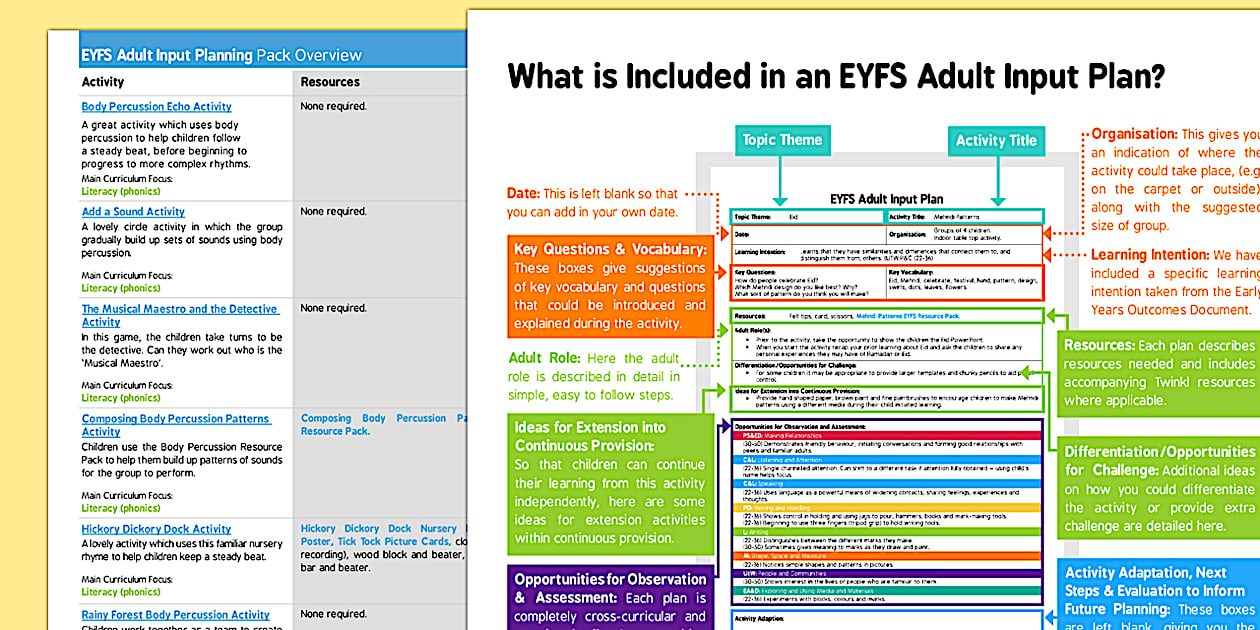Click The Musical Maestro and the Detective link
This screenshot has width=1260, height=630.
[x=180, y=310]
